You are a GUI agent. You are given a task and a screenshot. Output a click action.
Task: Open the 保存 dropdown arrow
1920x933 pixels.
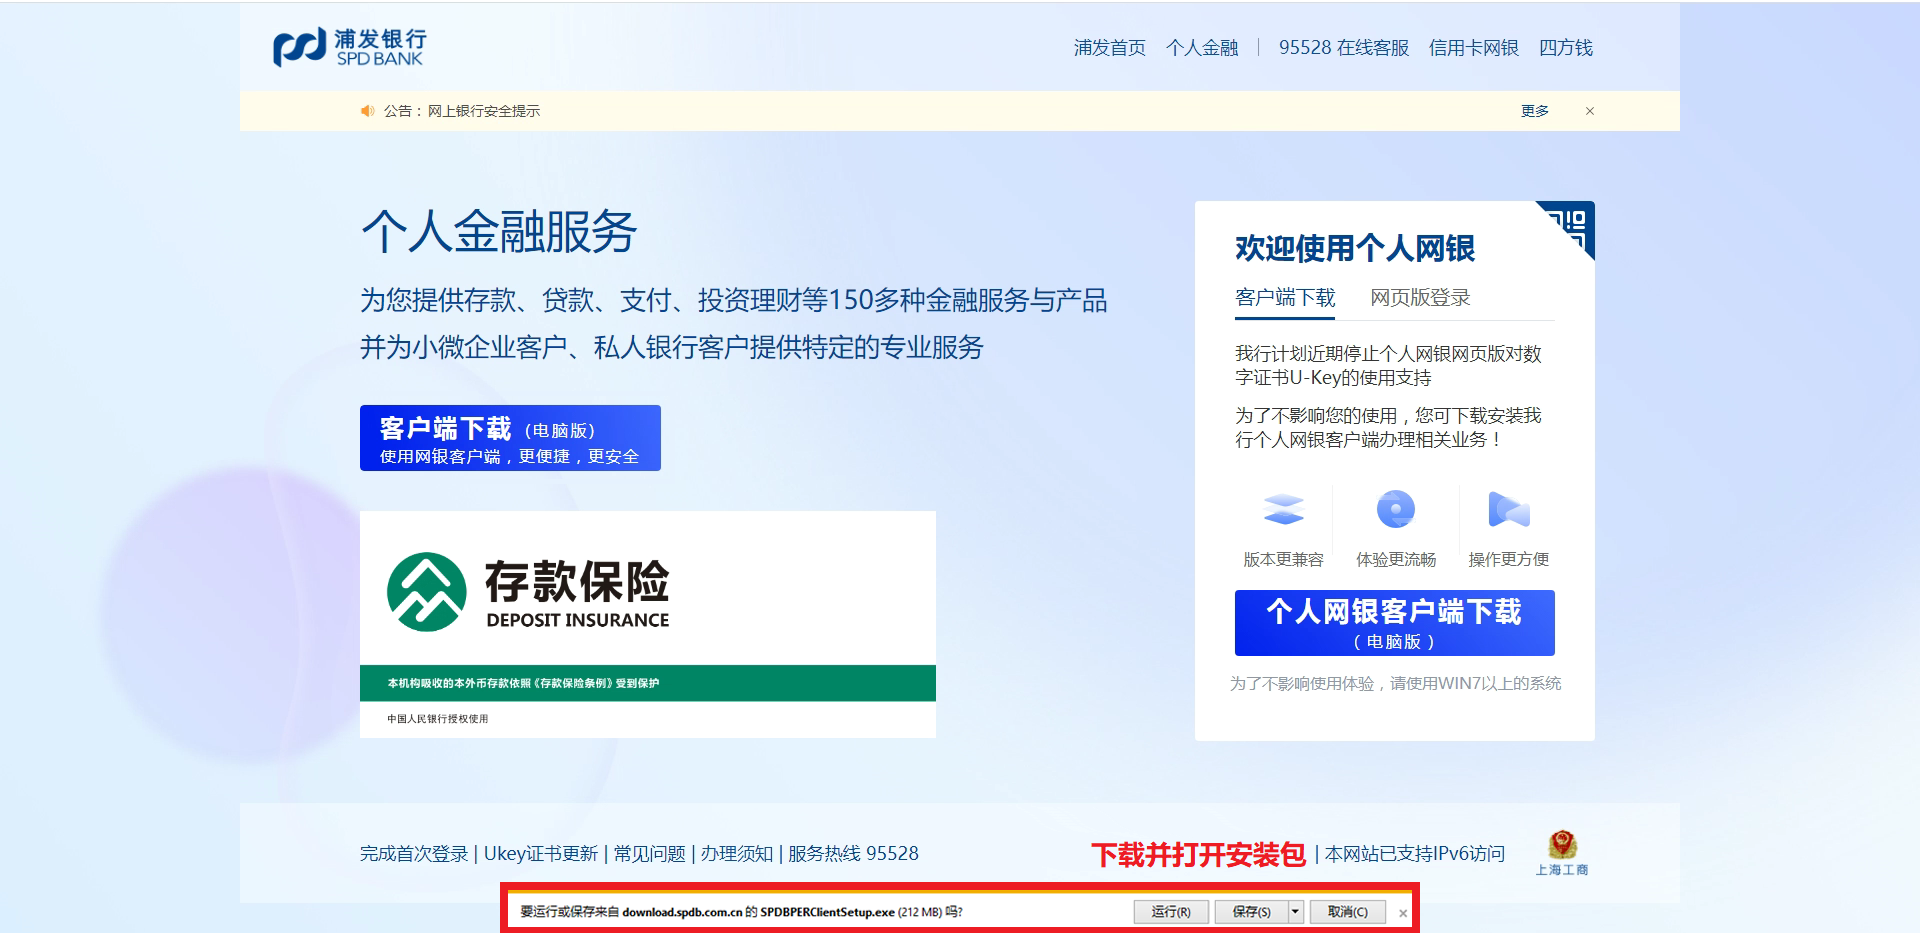click(x=1295, y=911)
